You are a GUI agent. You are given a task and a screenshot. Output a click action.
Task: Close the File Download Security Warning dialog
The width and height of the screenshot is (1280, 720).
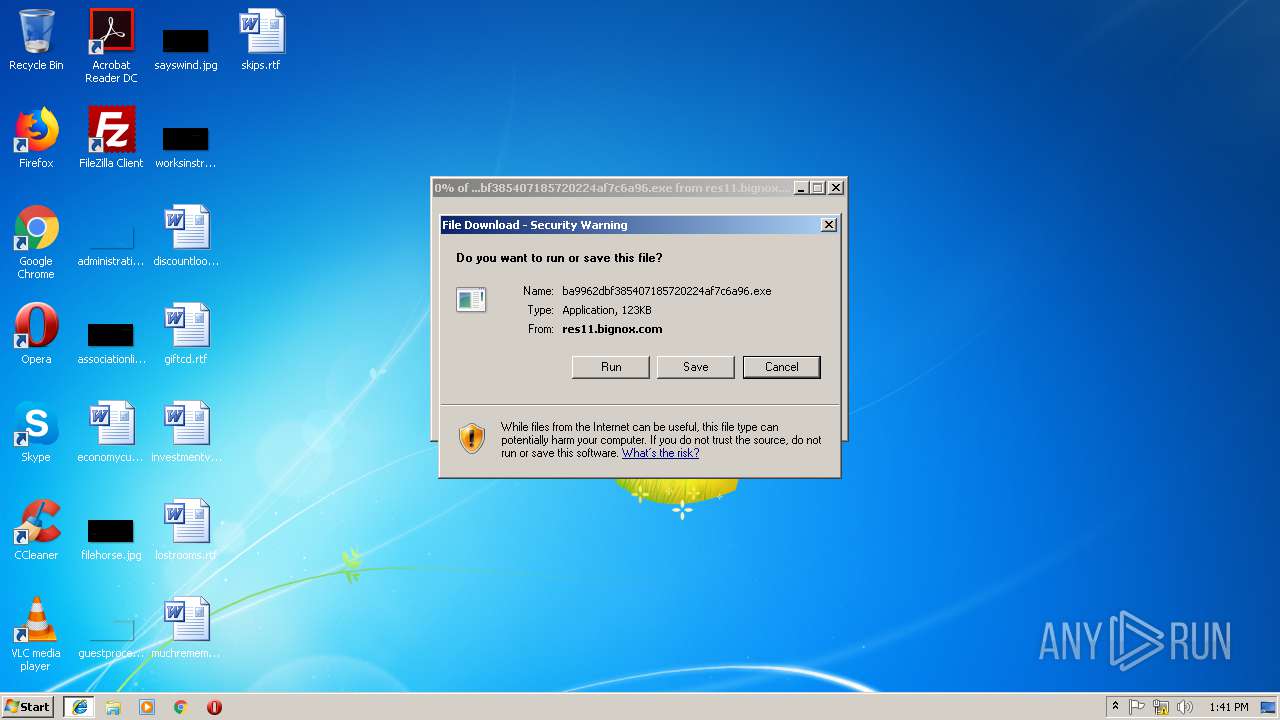[829, 225]
